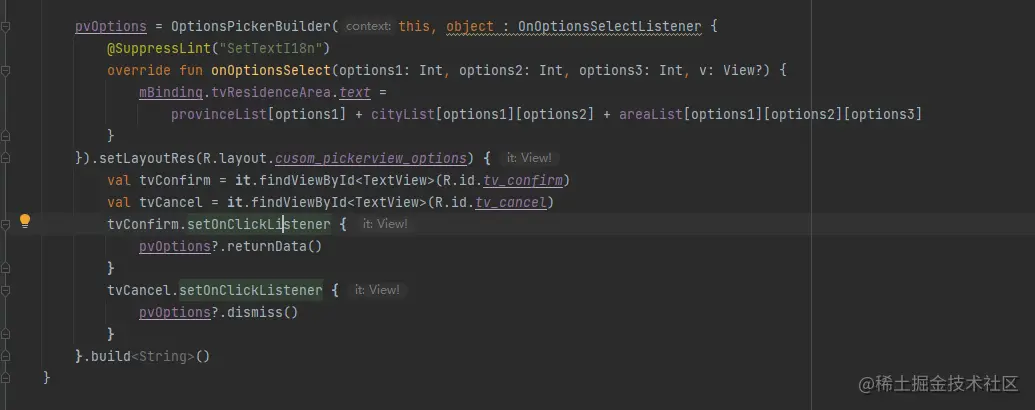The height and width of the screenshot is (410, 1035).
Task: Collapse the fold marker on setLayoutRes line
Action: (x=5, y=158)
